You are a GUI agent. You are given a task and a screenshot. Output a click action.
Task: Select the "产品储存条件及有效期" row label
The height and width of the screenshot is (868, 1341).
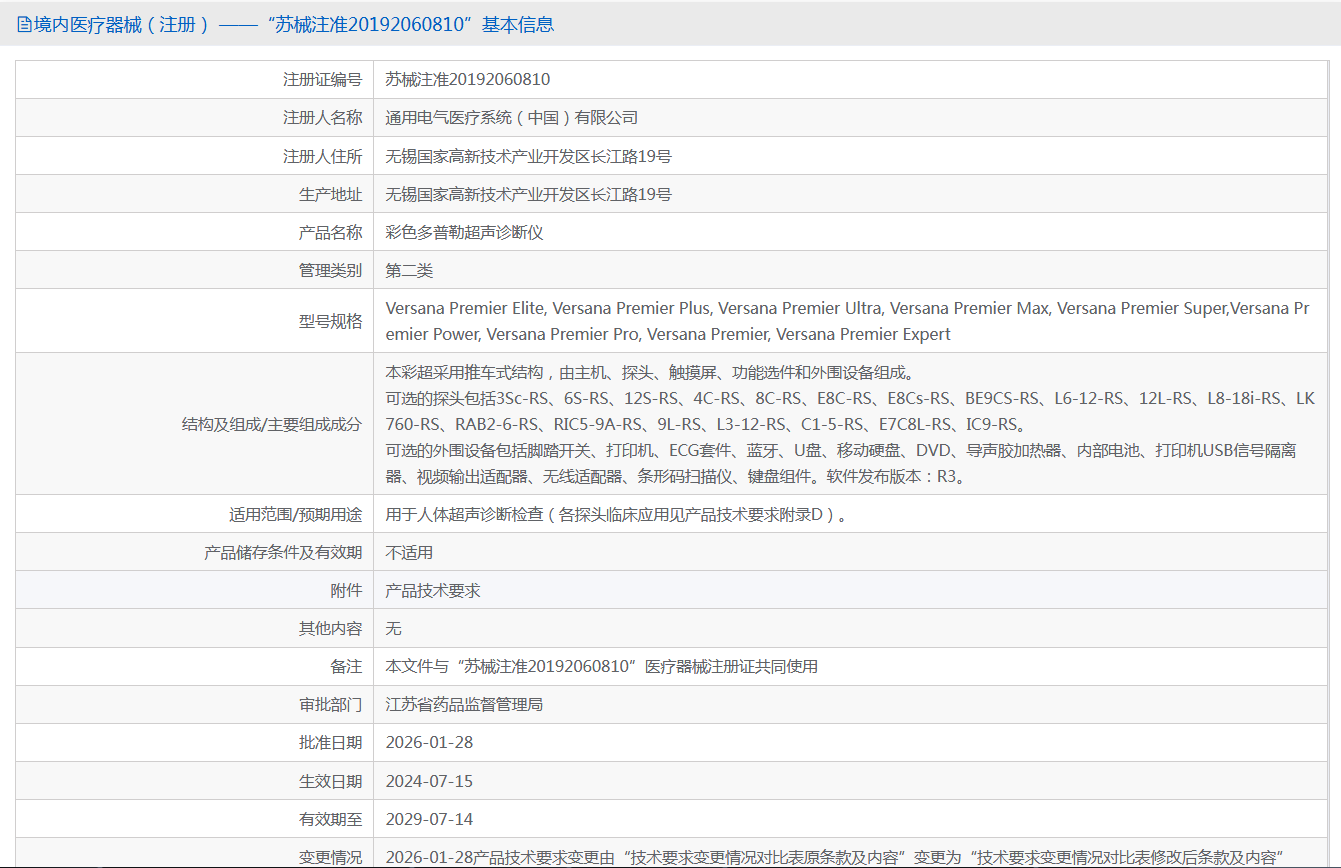coord(284,552)
